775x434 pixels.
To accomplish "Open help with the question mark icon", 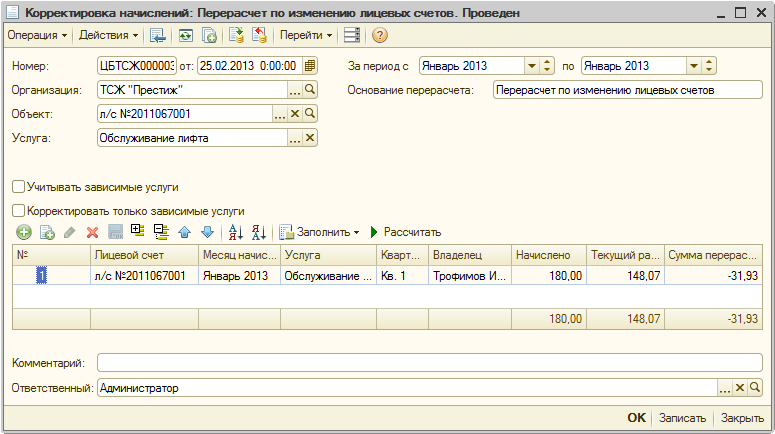I will (380, 35).
